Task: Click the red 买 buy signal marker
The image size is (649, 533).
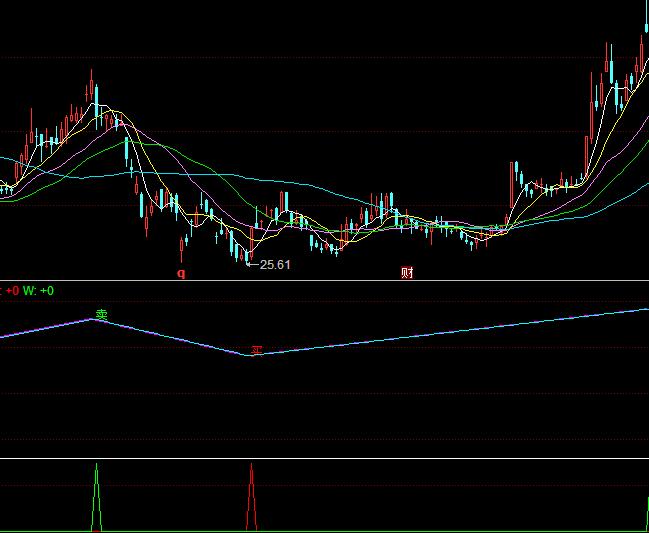Action: point(256,350)
